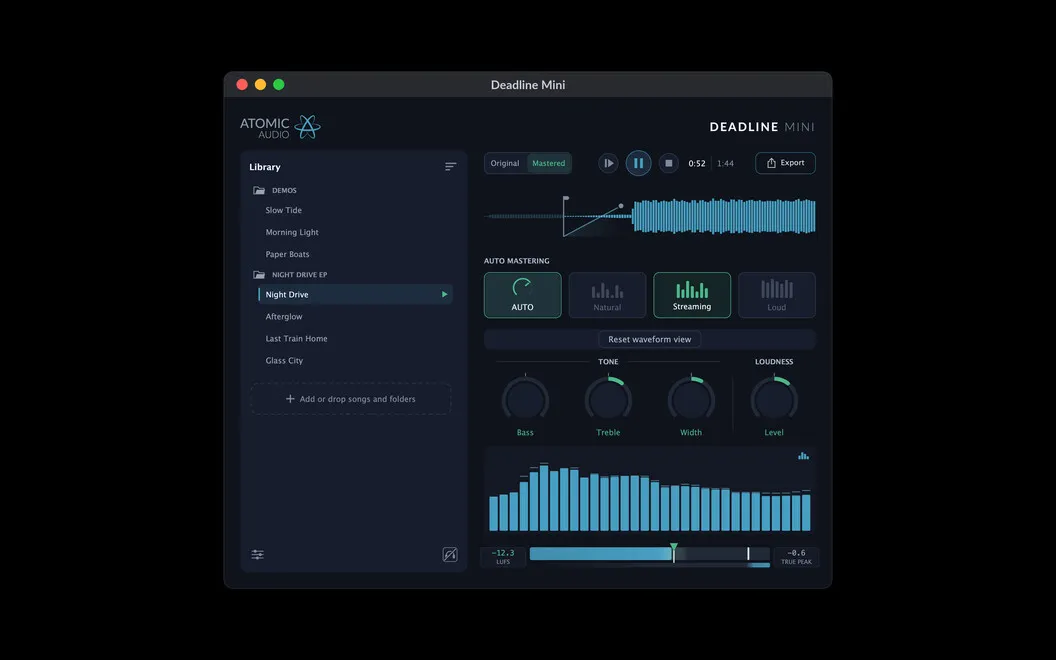
Task: Click Add or drop songs and folders
Action: [x=351, y=399]
